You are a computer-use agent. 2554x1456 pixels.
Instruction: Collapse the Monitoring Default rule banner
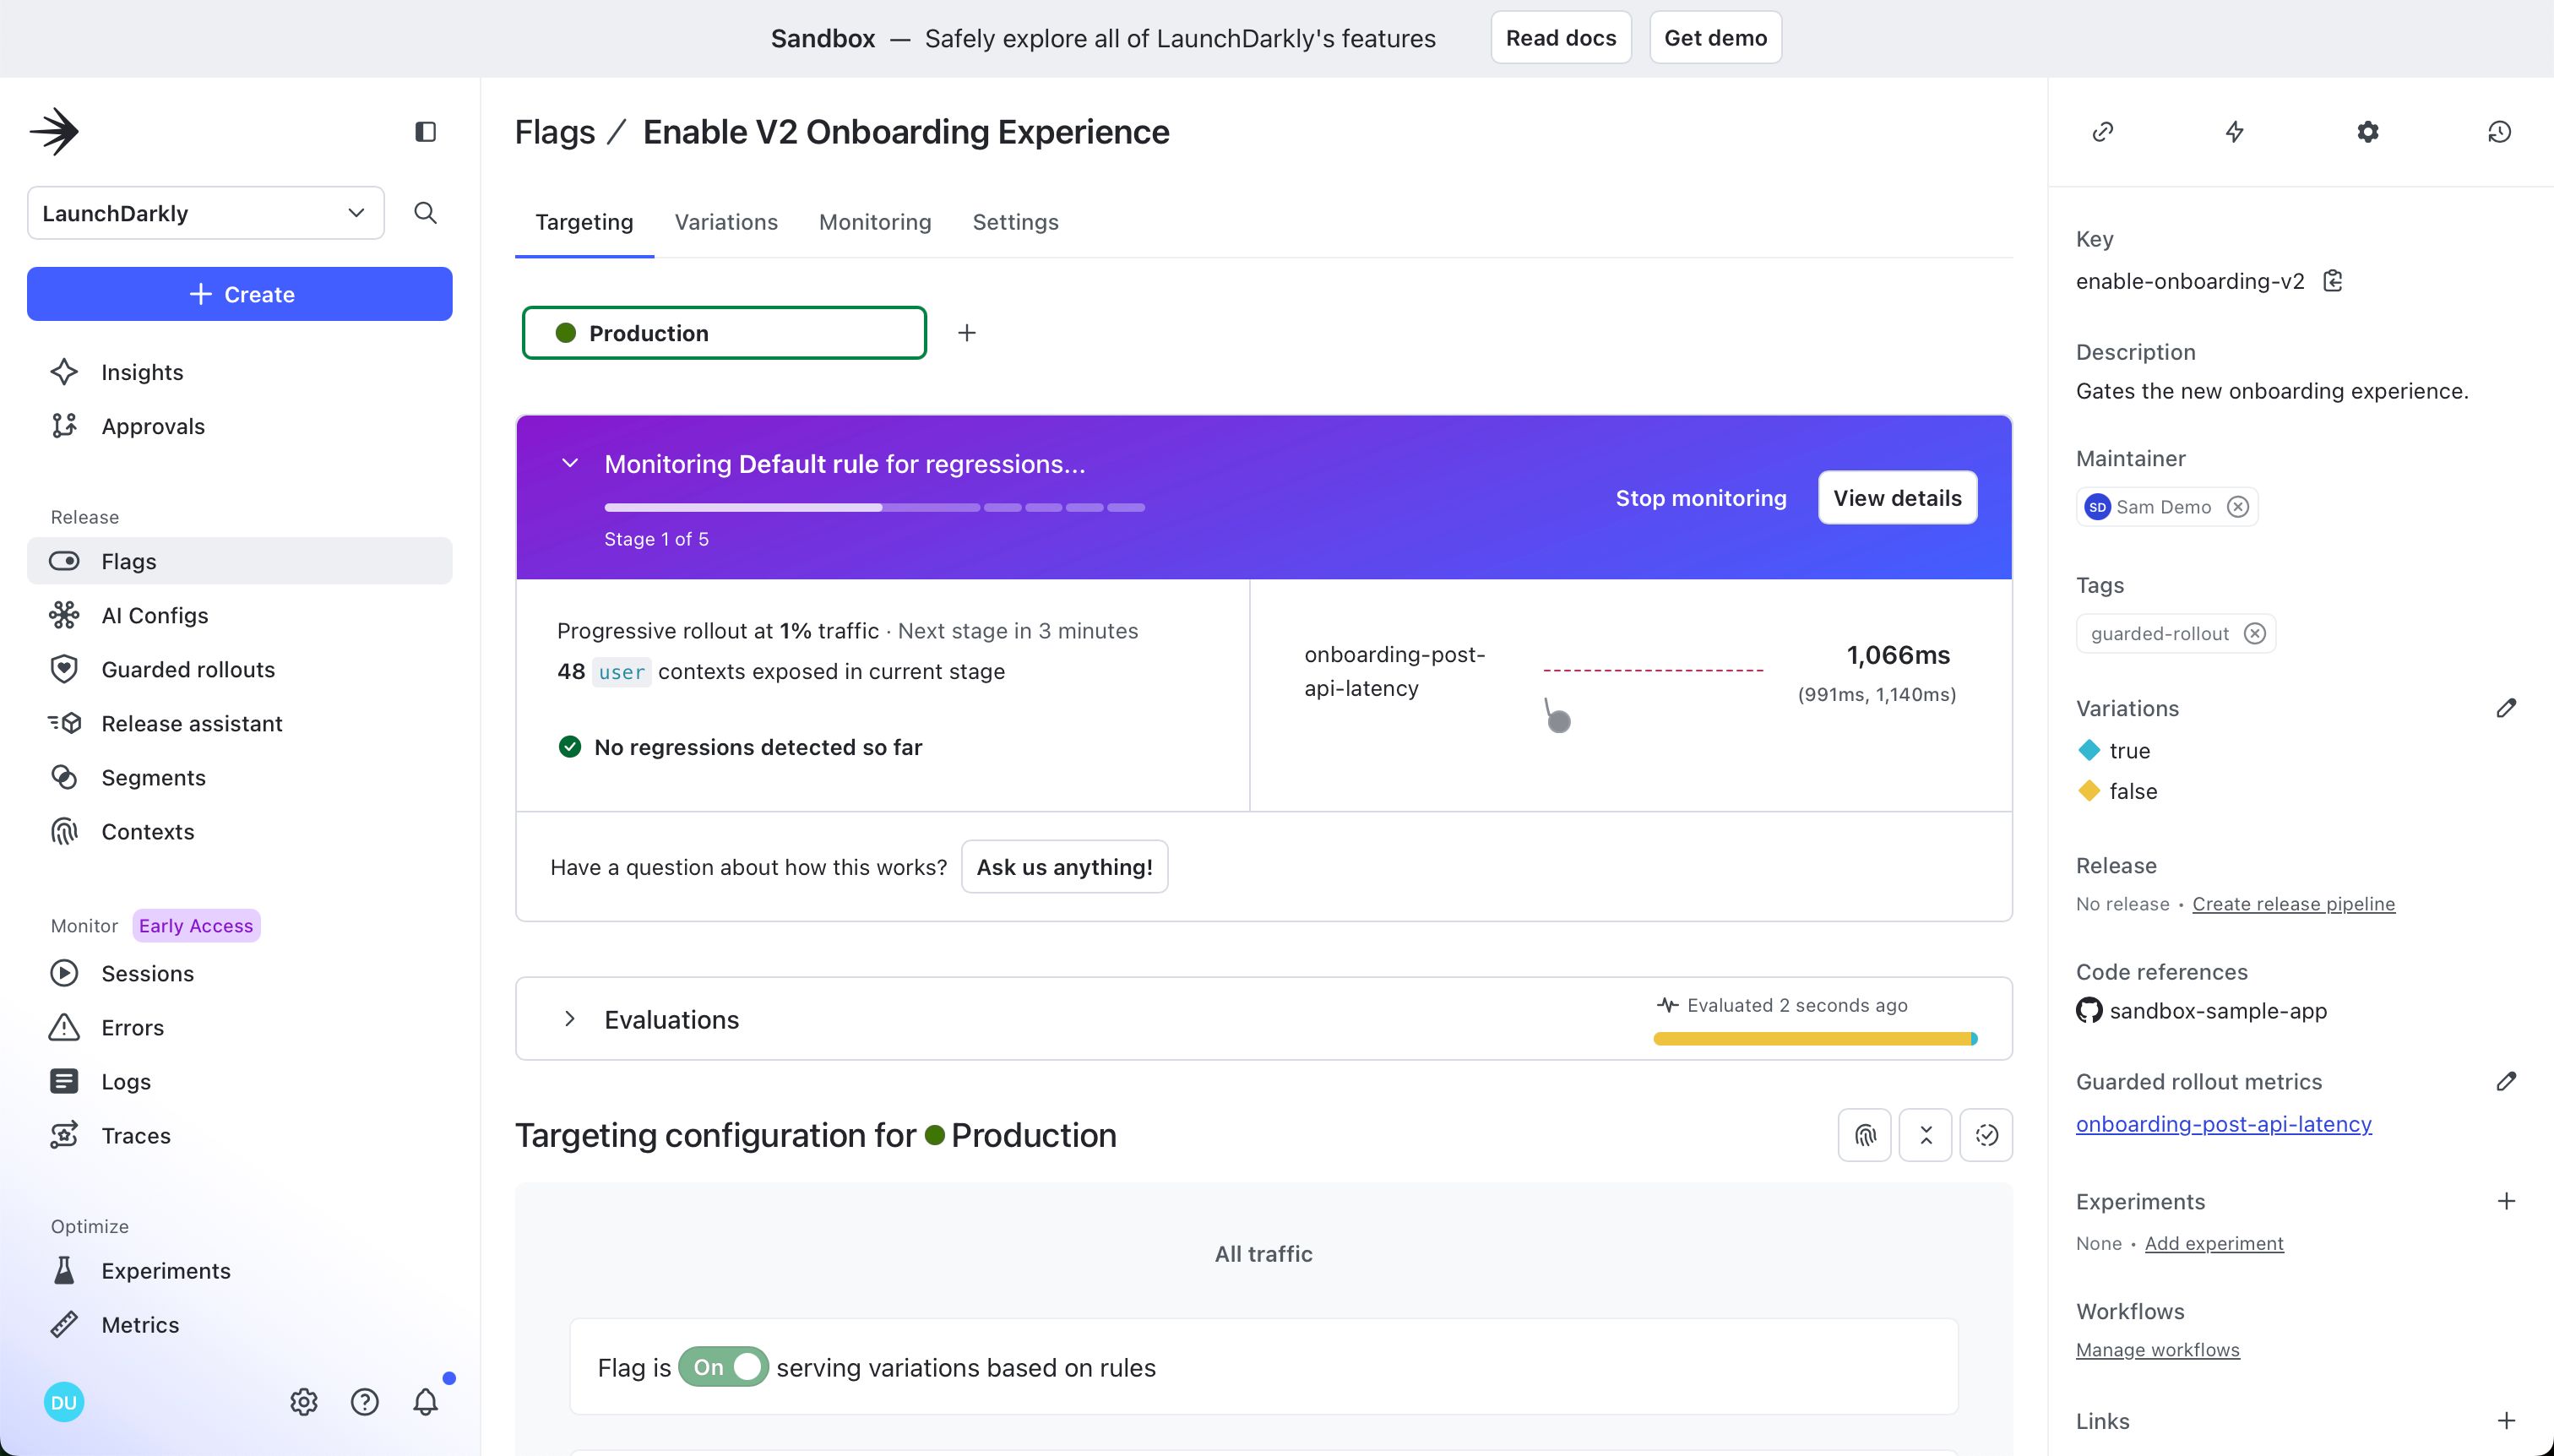570,464
